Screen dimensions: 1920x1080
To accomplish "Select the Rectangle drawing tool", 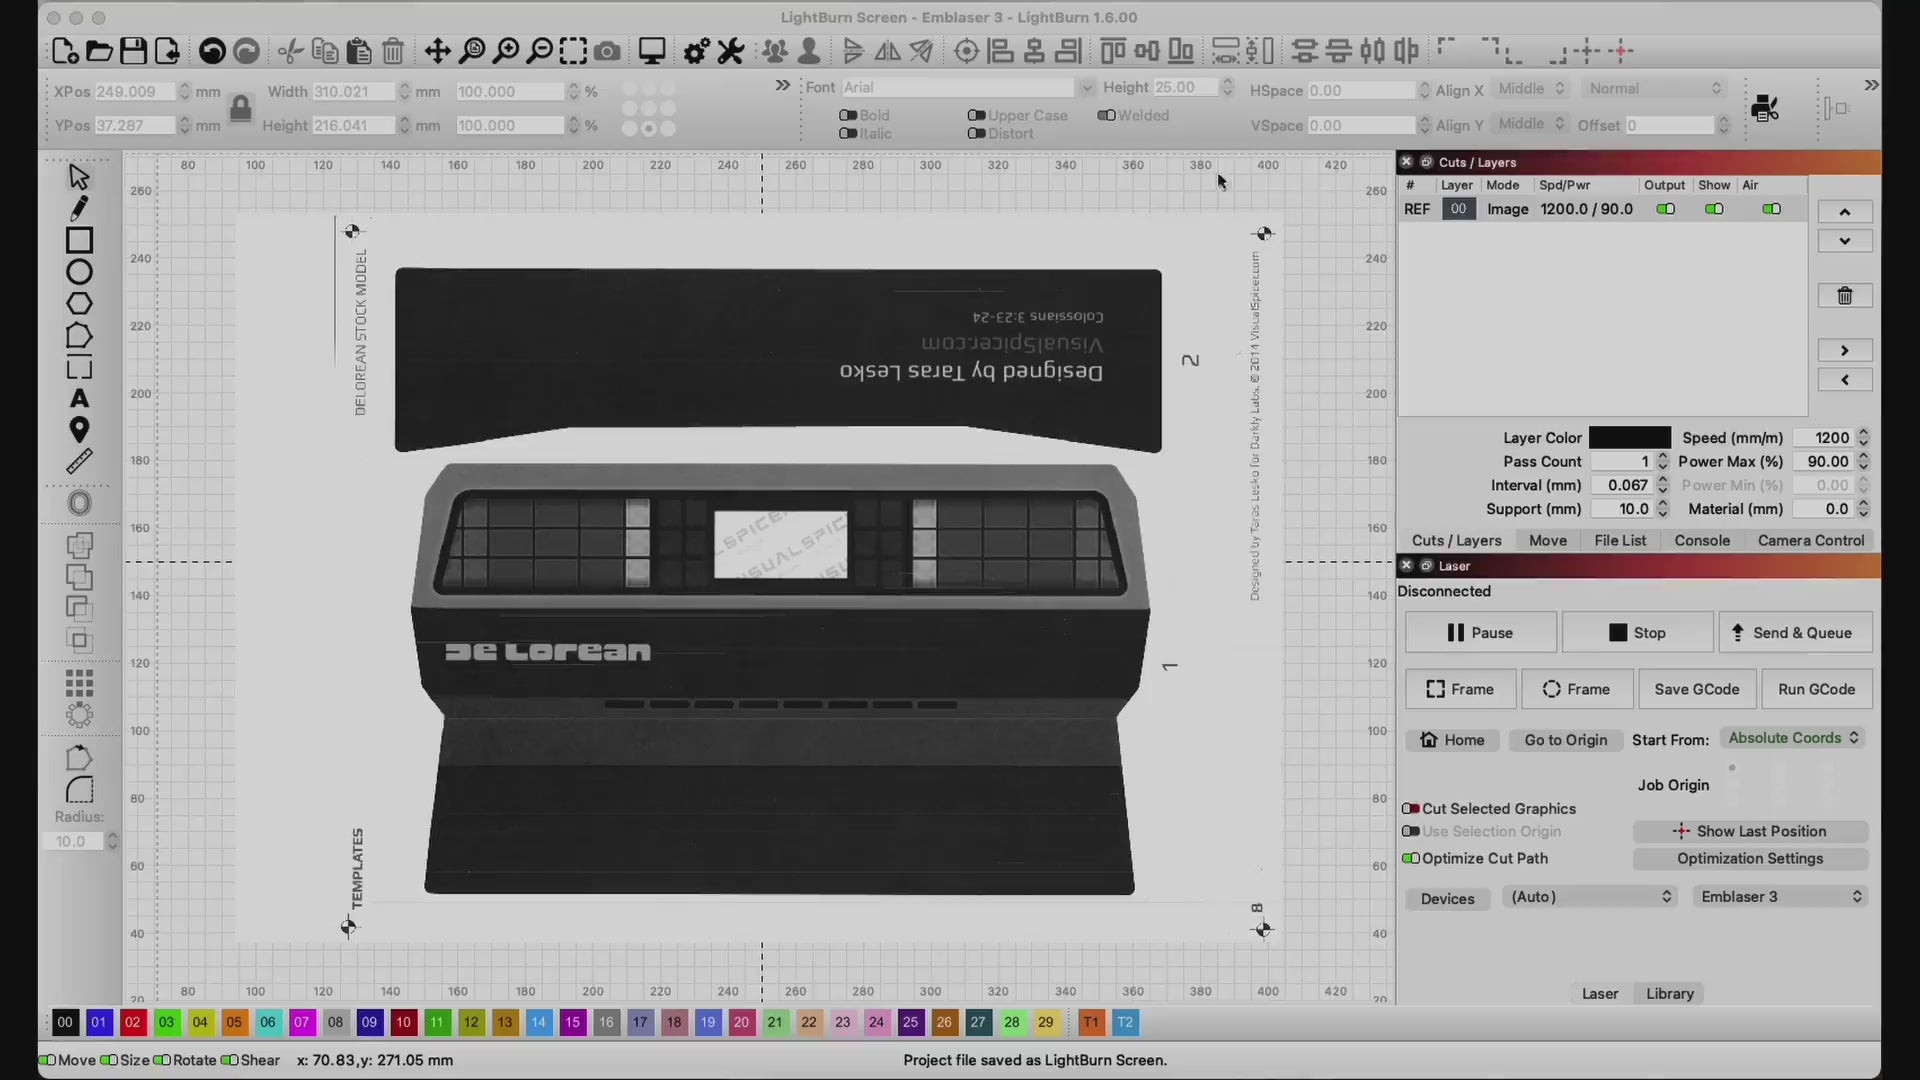I will (x=79, y=240).
